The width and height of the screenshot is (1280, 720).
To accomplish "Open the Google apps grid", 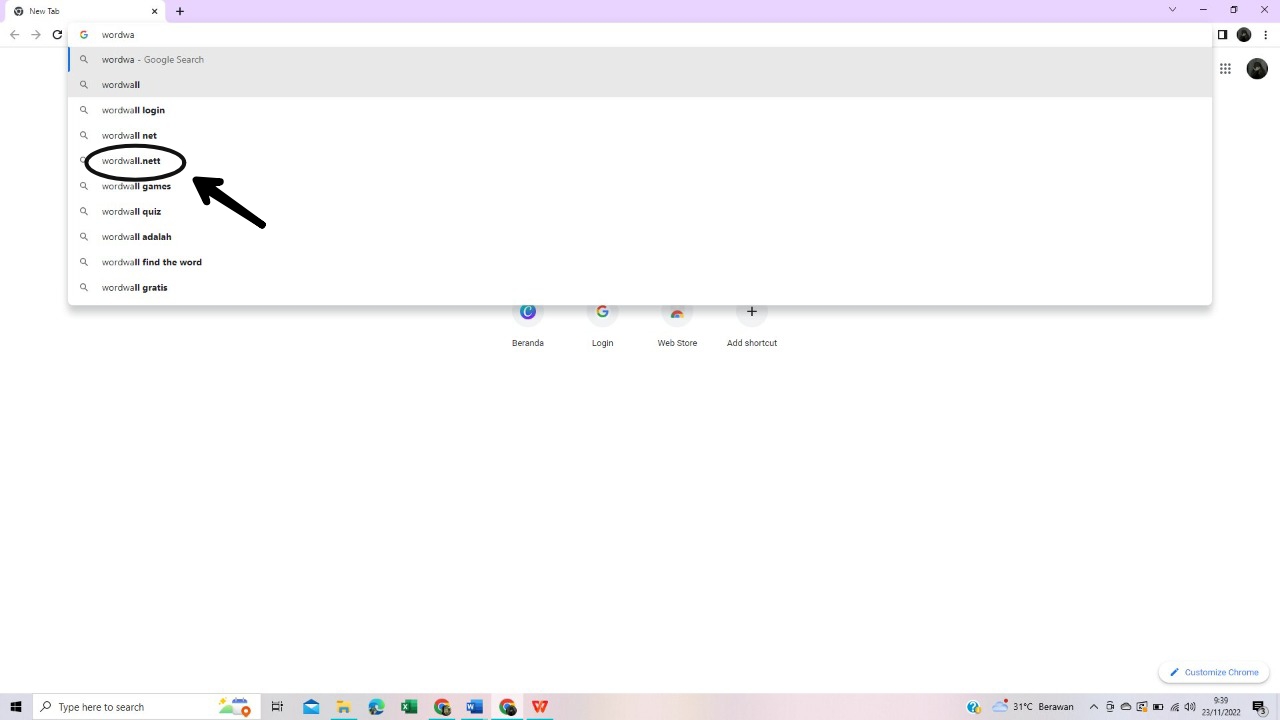I will (1225, 68).
